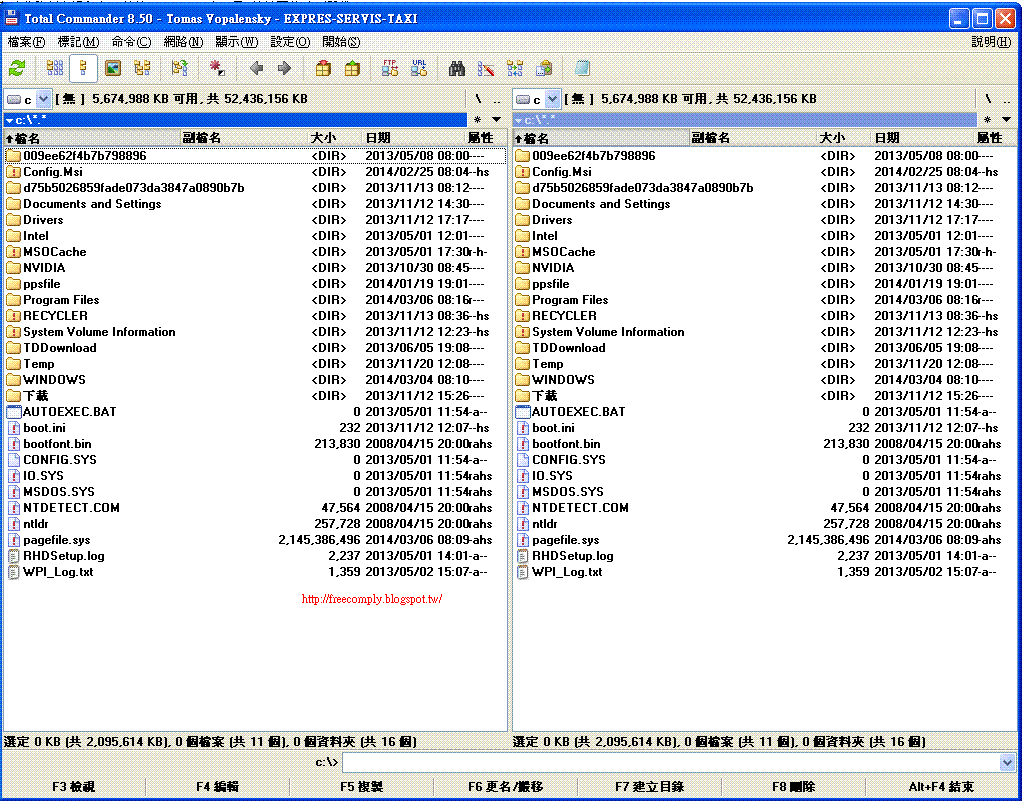
Task: Open the 說明(H) help menu
Action: click(x=991, y=42)
